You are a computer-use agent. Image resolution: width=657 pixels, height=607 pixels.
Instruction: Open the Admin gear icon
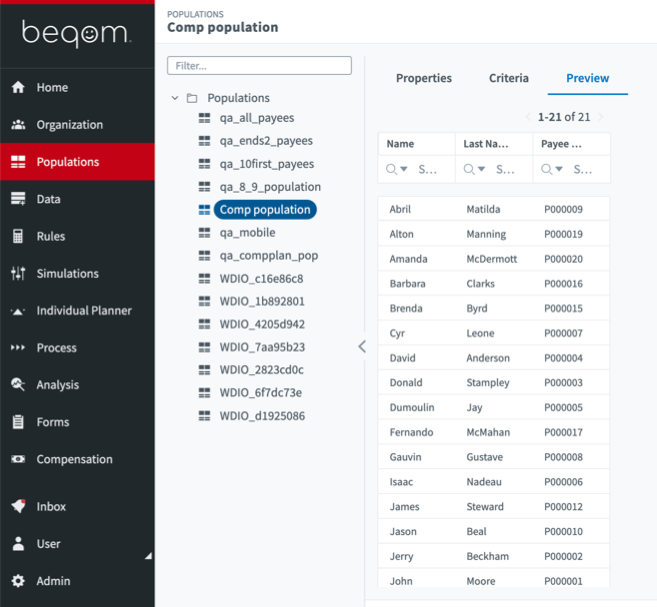click(18, 581)
